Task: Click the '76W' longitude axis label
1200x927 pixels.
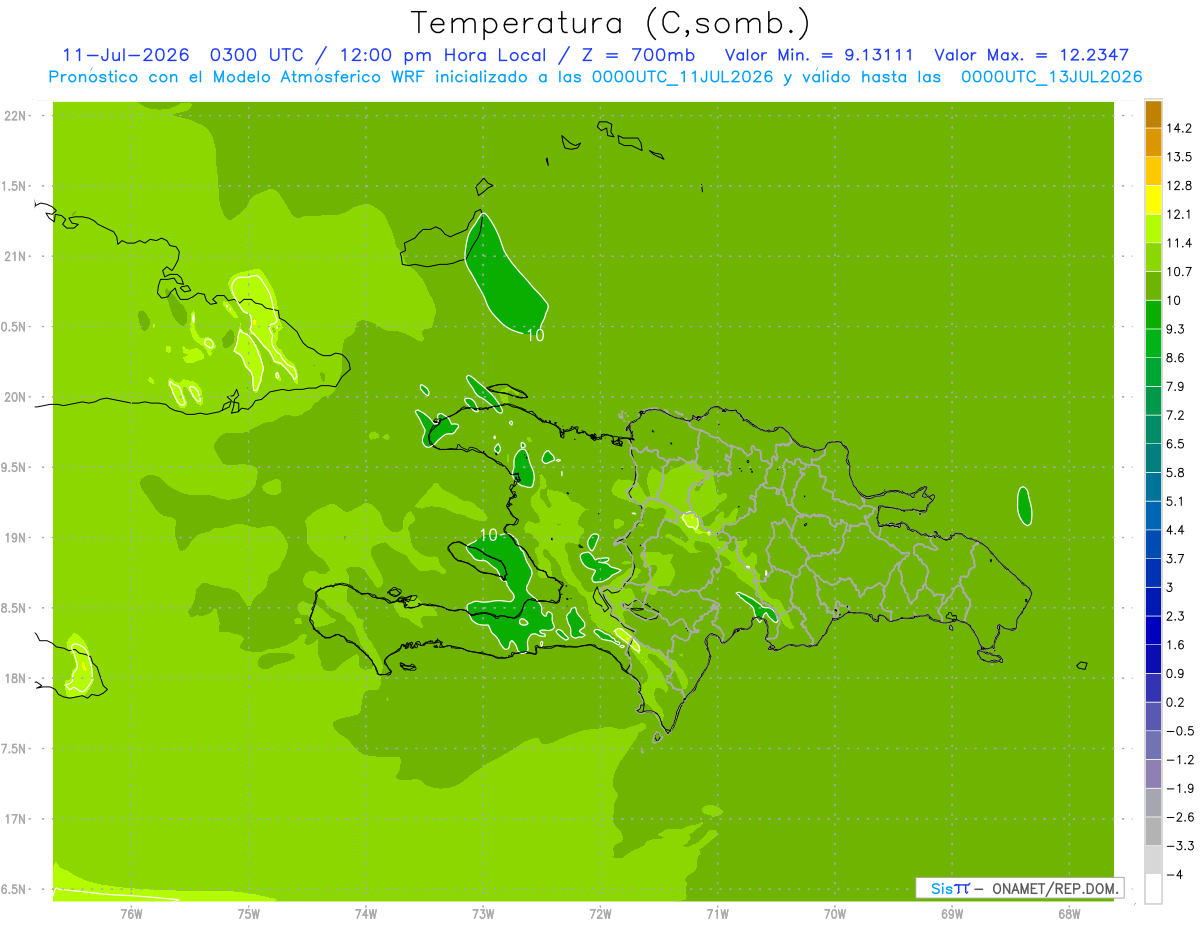Action: (131, 913)
